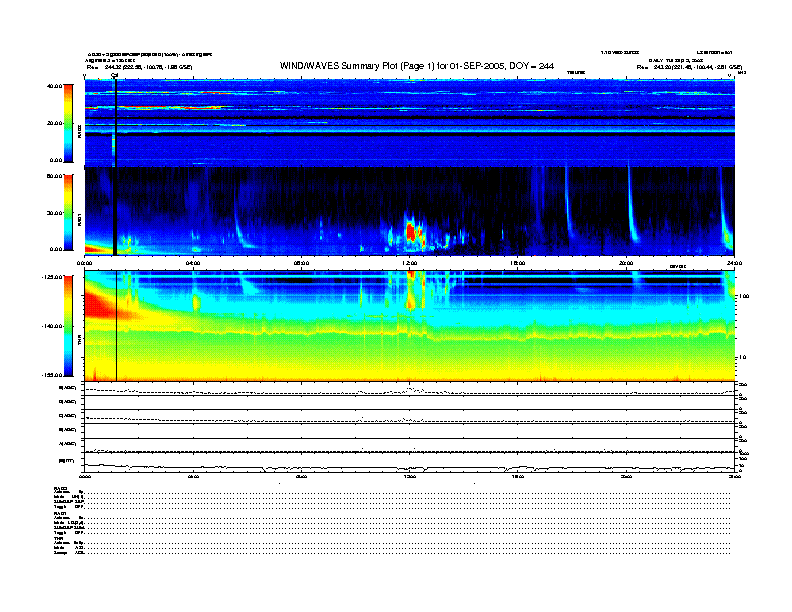Image resolution: width=792 pixels, height=612 pixels.
Task: Click the 100 label on TNR frequency axis
Action: click(744, 296)
